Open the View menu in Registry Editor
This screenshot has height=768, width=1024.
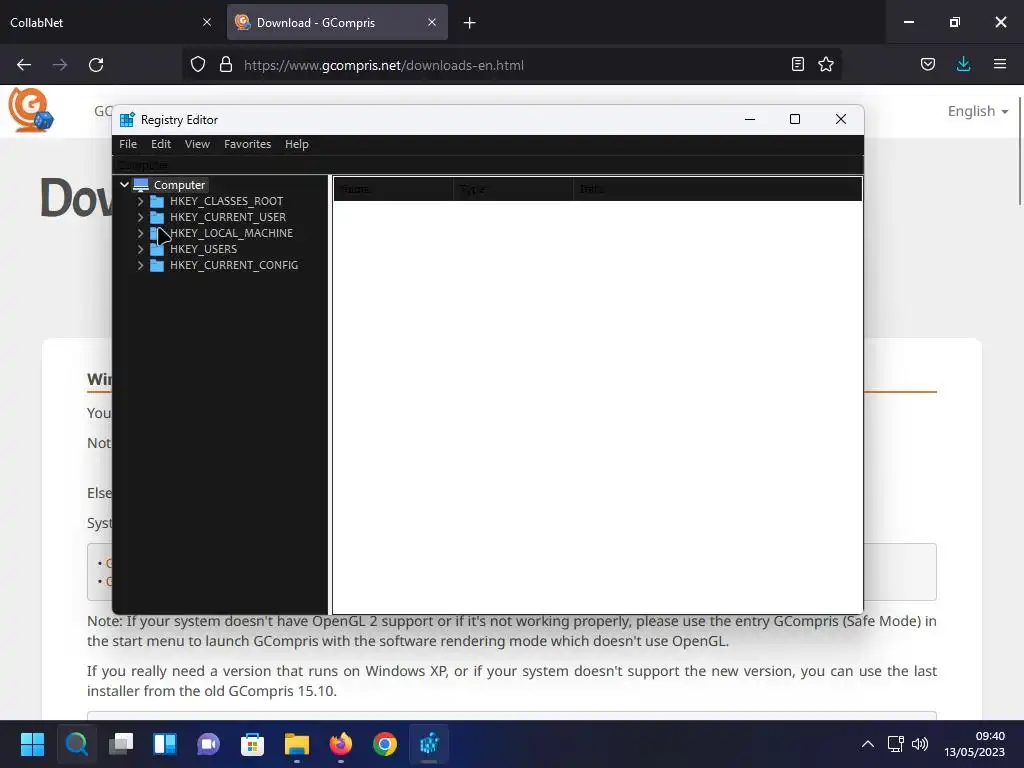click(x=197, y=144)
